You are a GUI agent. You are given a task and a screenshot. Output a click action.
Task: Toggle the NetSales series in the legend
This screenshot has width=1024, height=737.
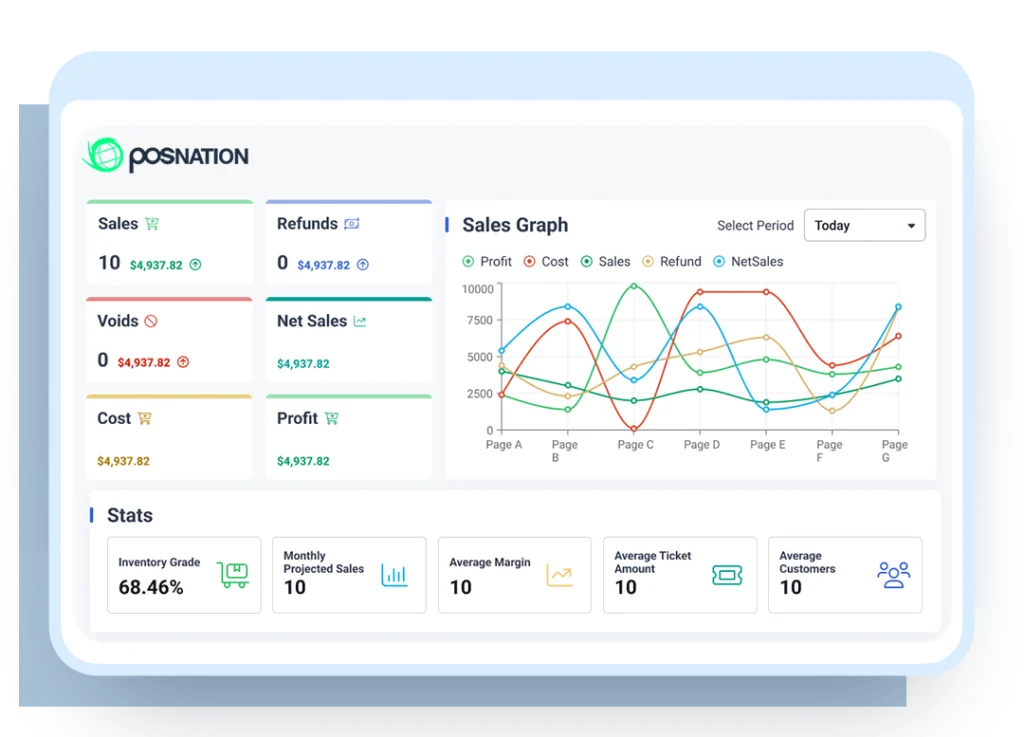[748, 262]
